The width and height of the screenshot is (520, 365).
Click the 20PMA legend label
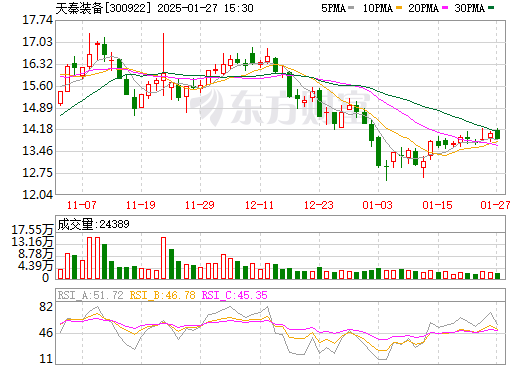point(423,8)
